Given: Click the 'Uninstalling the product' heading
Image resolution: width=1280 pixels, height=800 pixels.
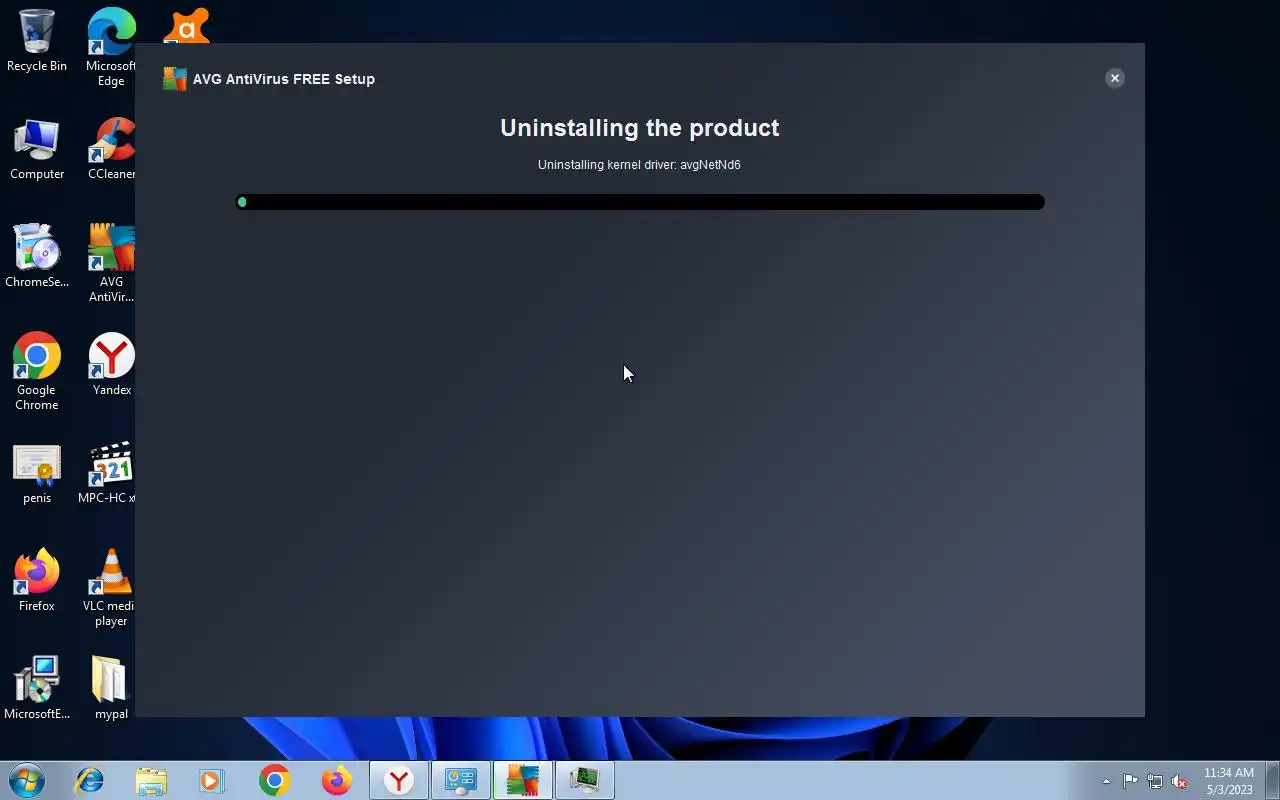Looking at the screenshot, I should (x=640, y=128).
